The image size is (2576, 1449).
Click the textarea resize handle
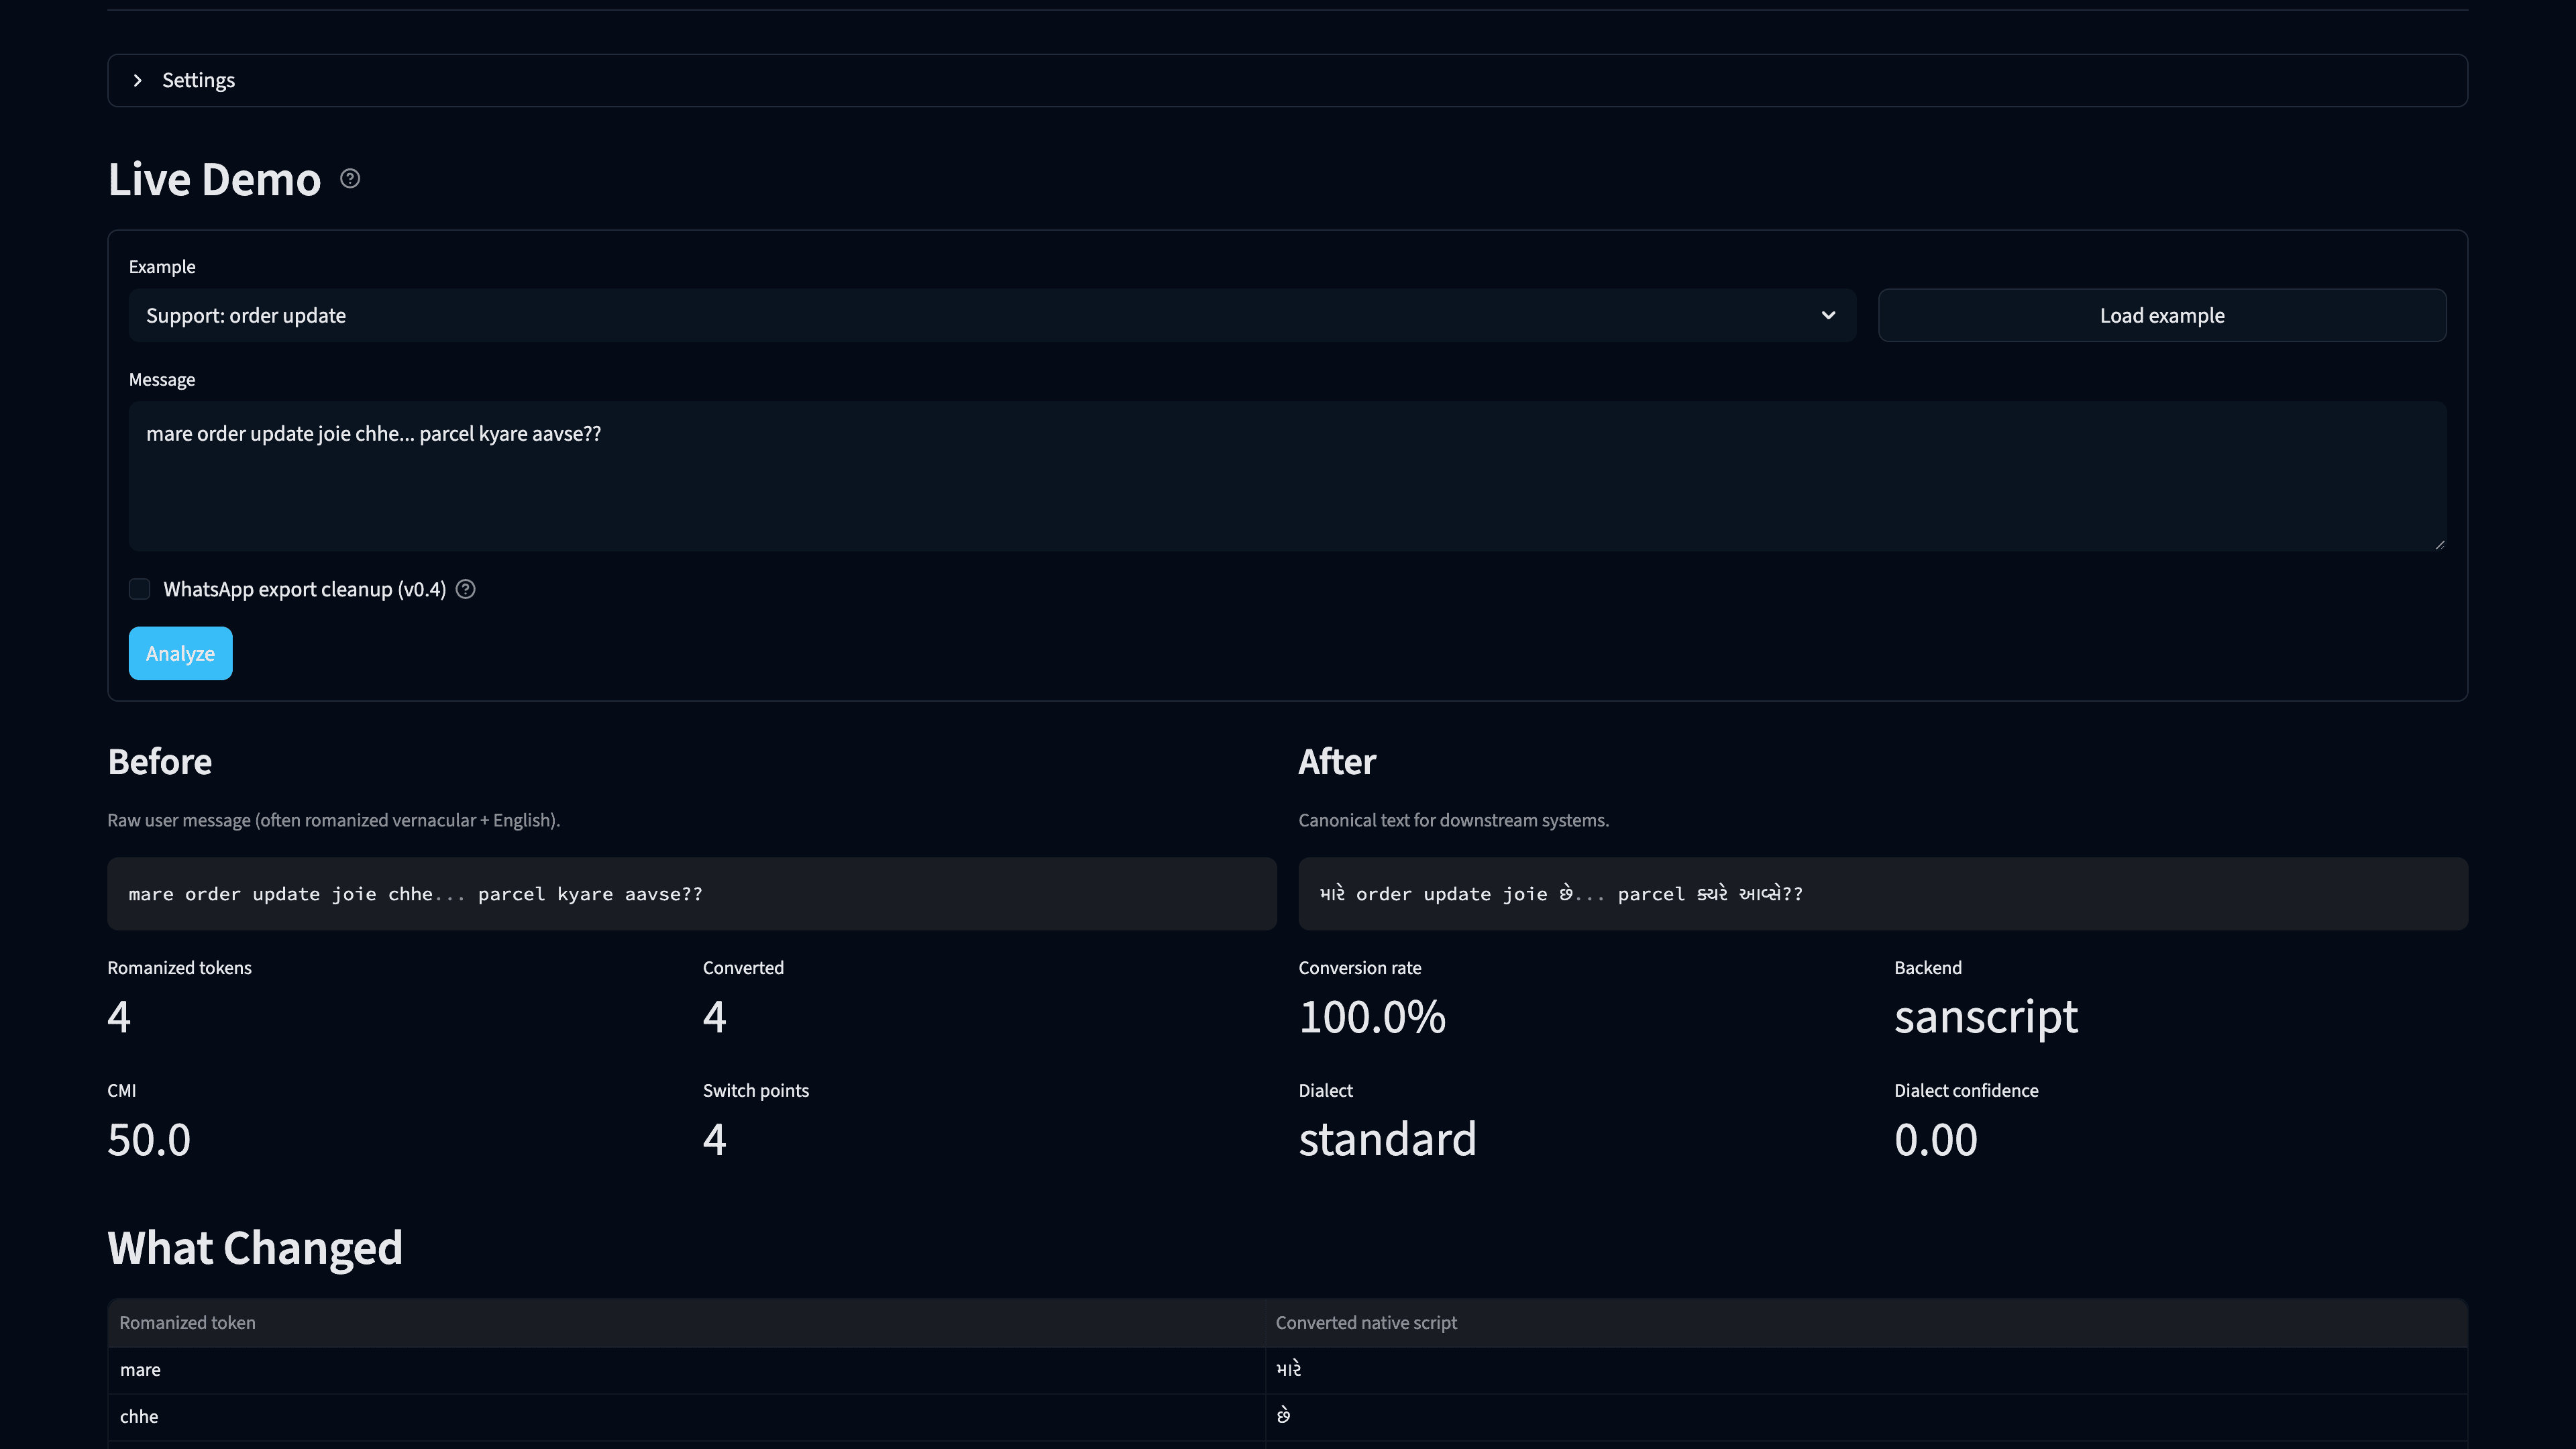coord(2440,543)
